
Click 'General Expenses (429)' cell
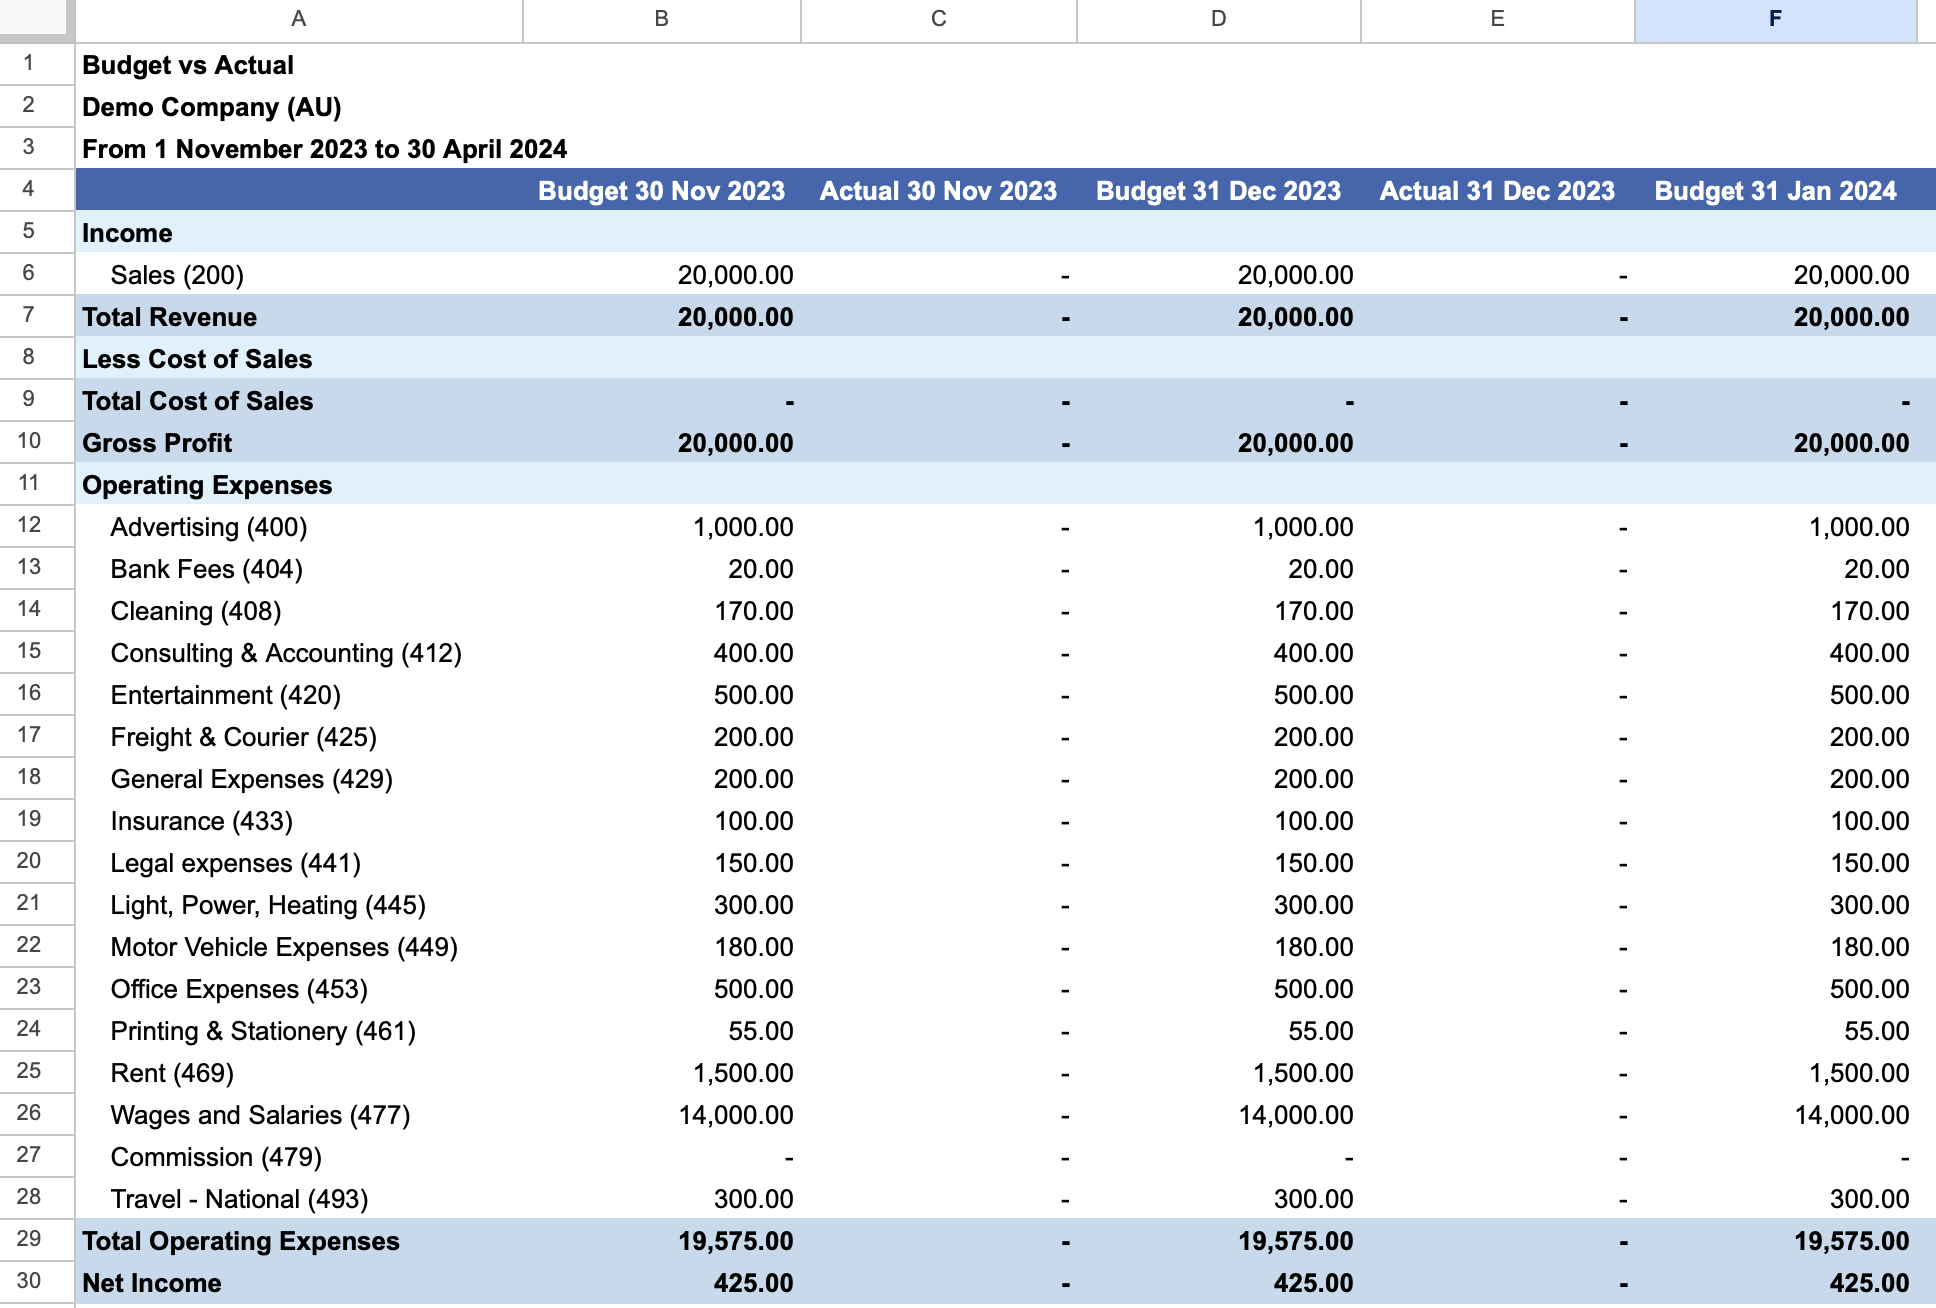click(299, 779)
